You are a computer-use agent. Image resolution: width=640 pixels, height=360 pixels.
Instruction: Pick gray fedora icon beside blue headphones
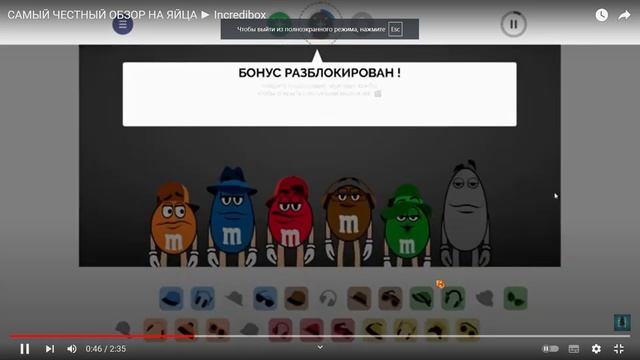(234, 299)
